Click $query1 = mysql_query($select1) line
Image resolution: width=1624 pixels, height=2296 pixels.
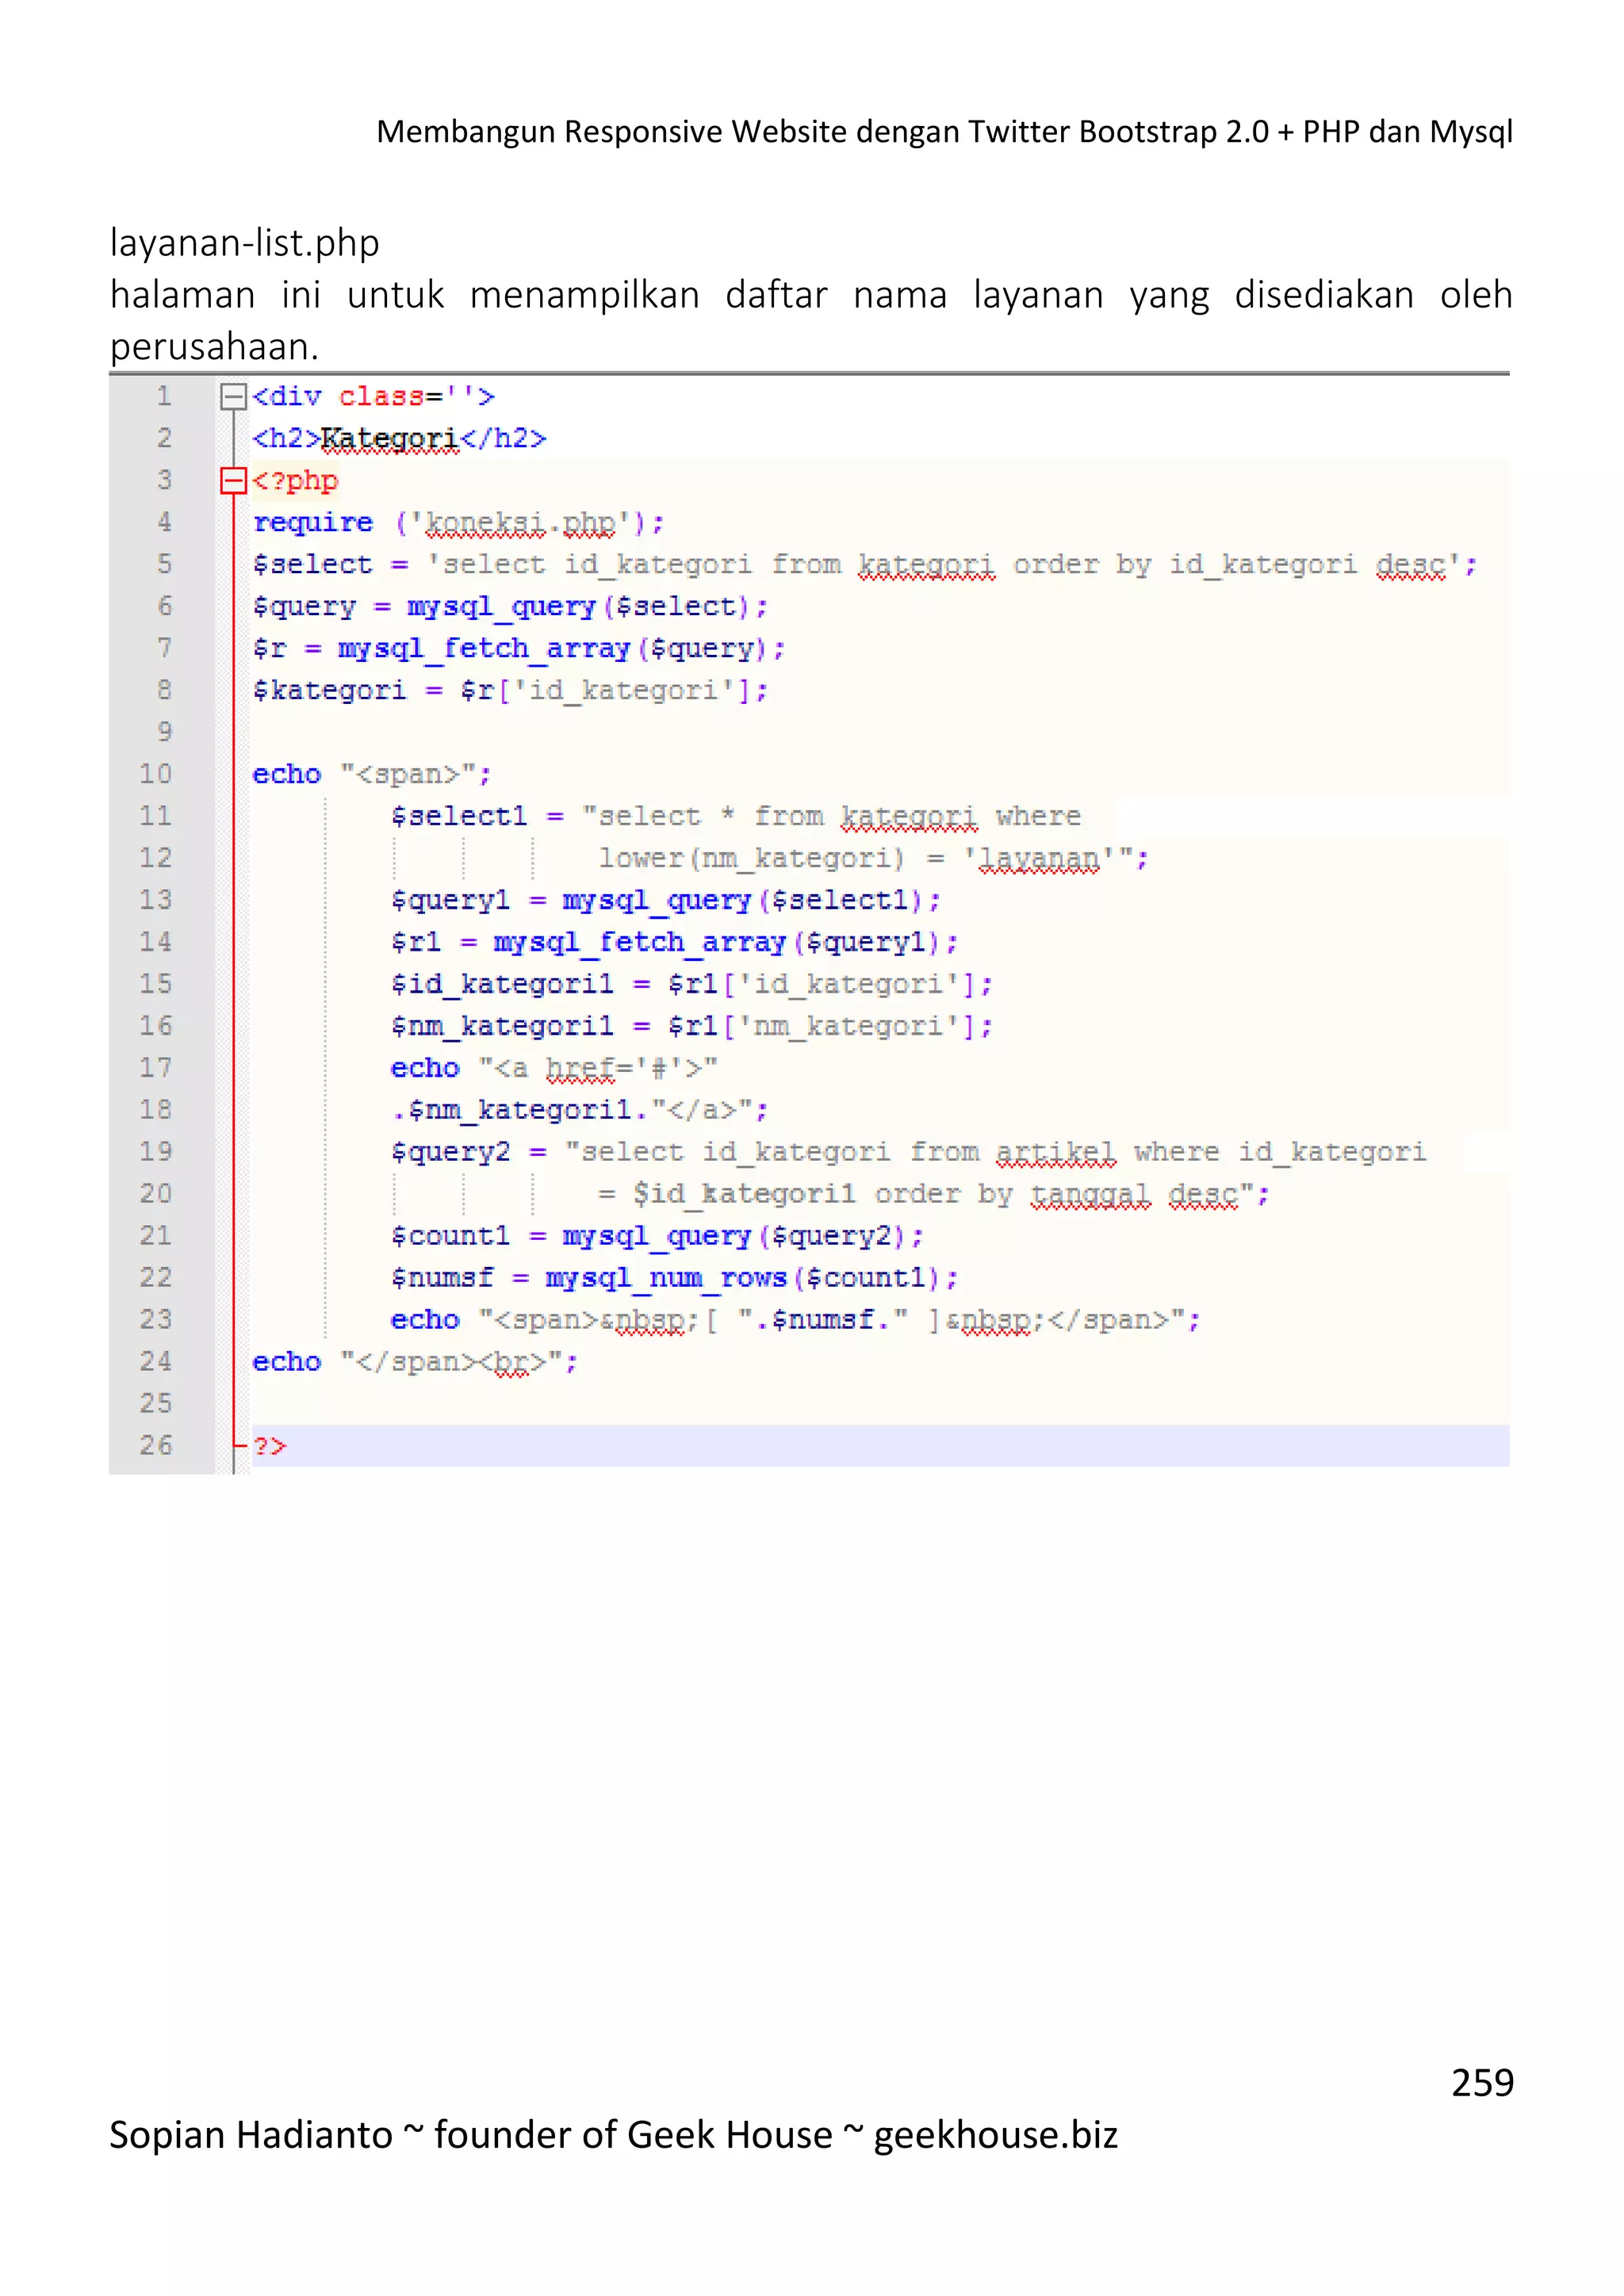tap(666, 901)
